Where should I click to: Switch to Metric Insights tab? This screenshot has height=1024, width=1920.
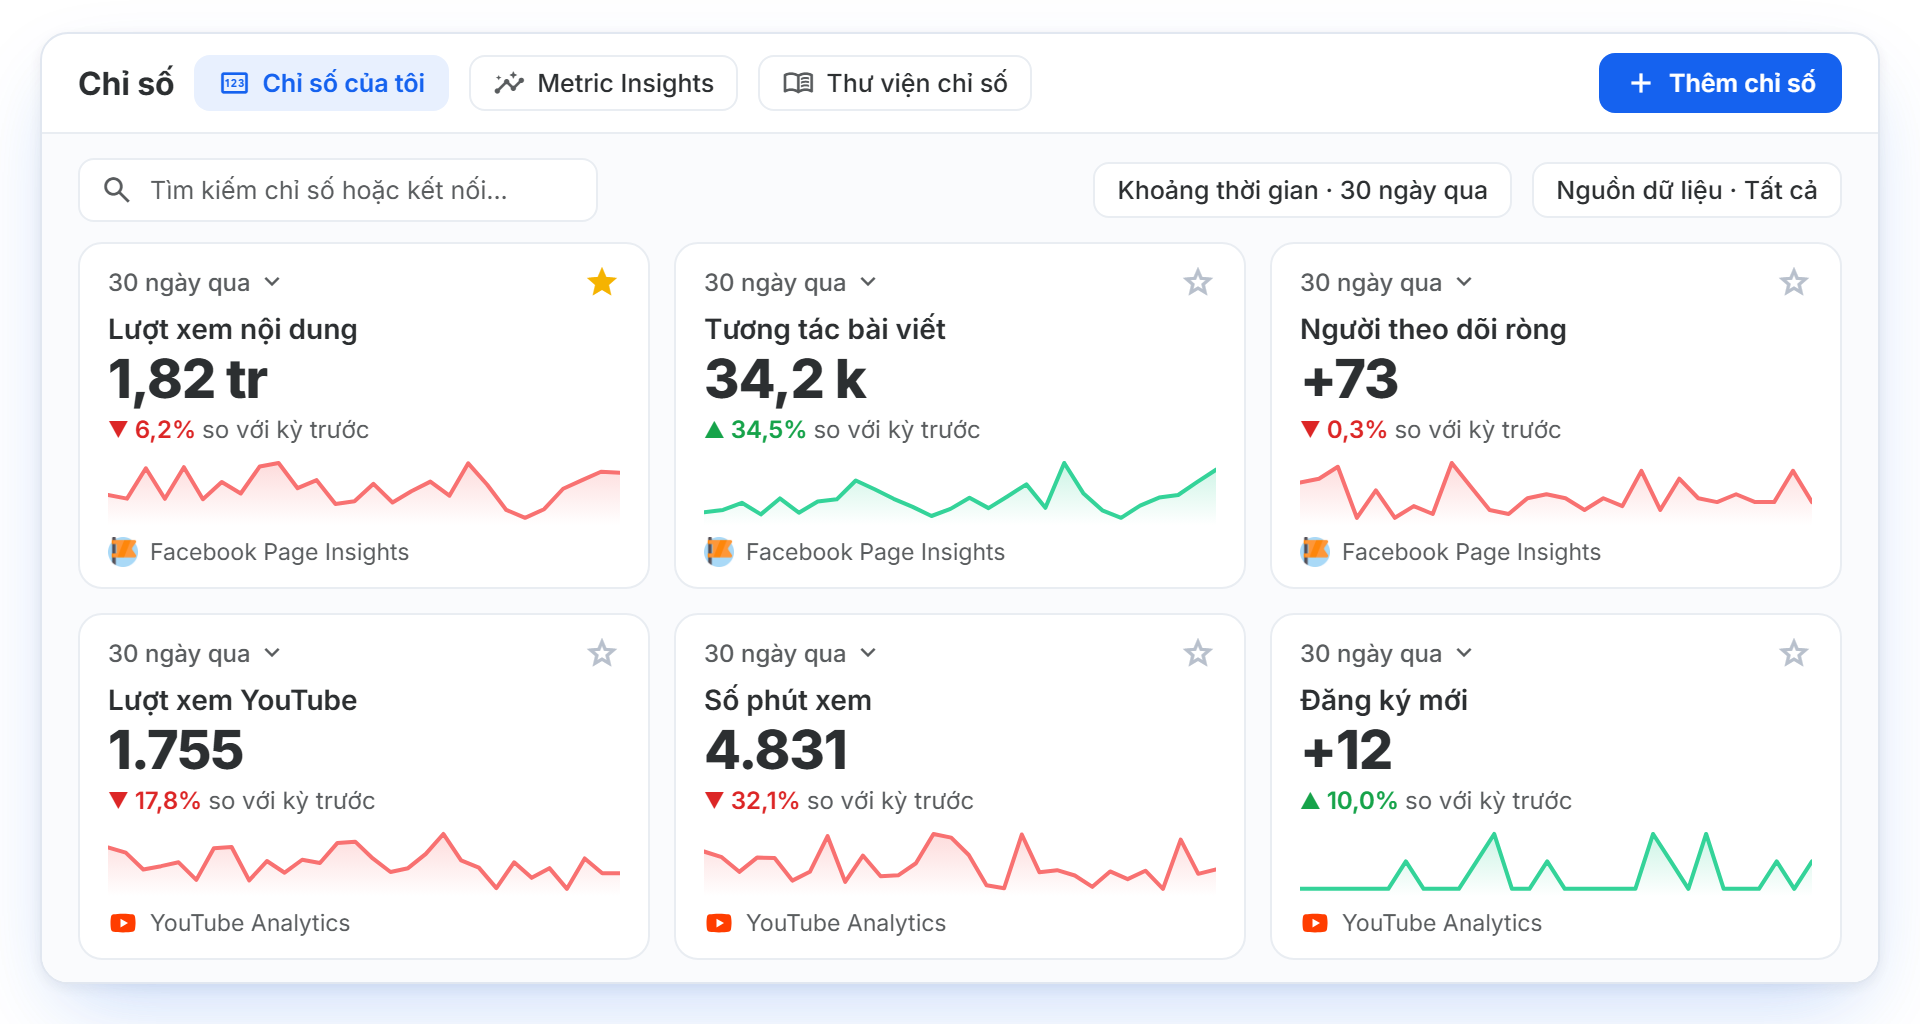pos(603,83)
